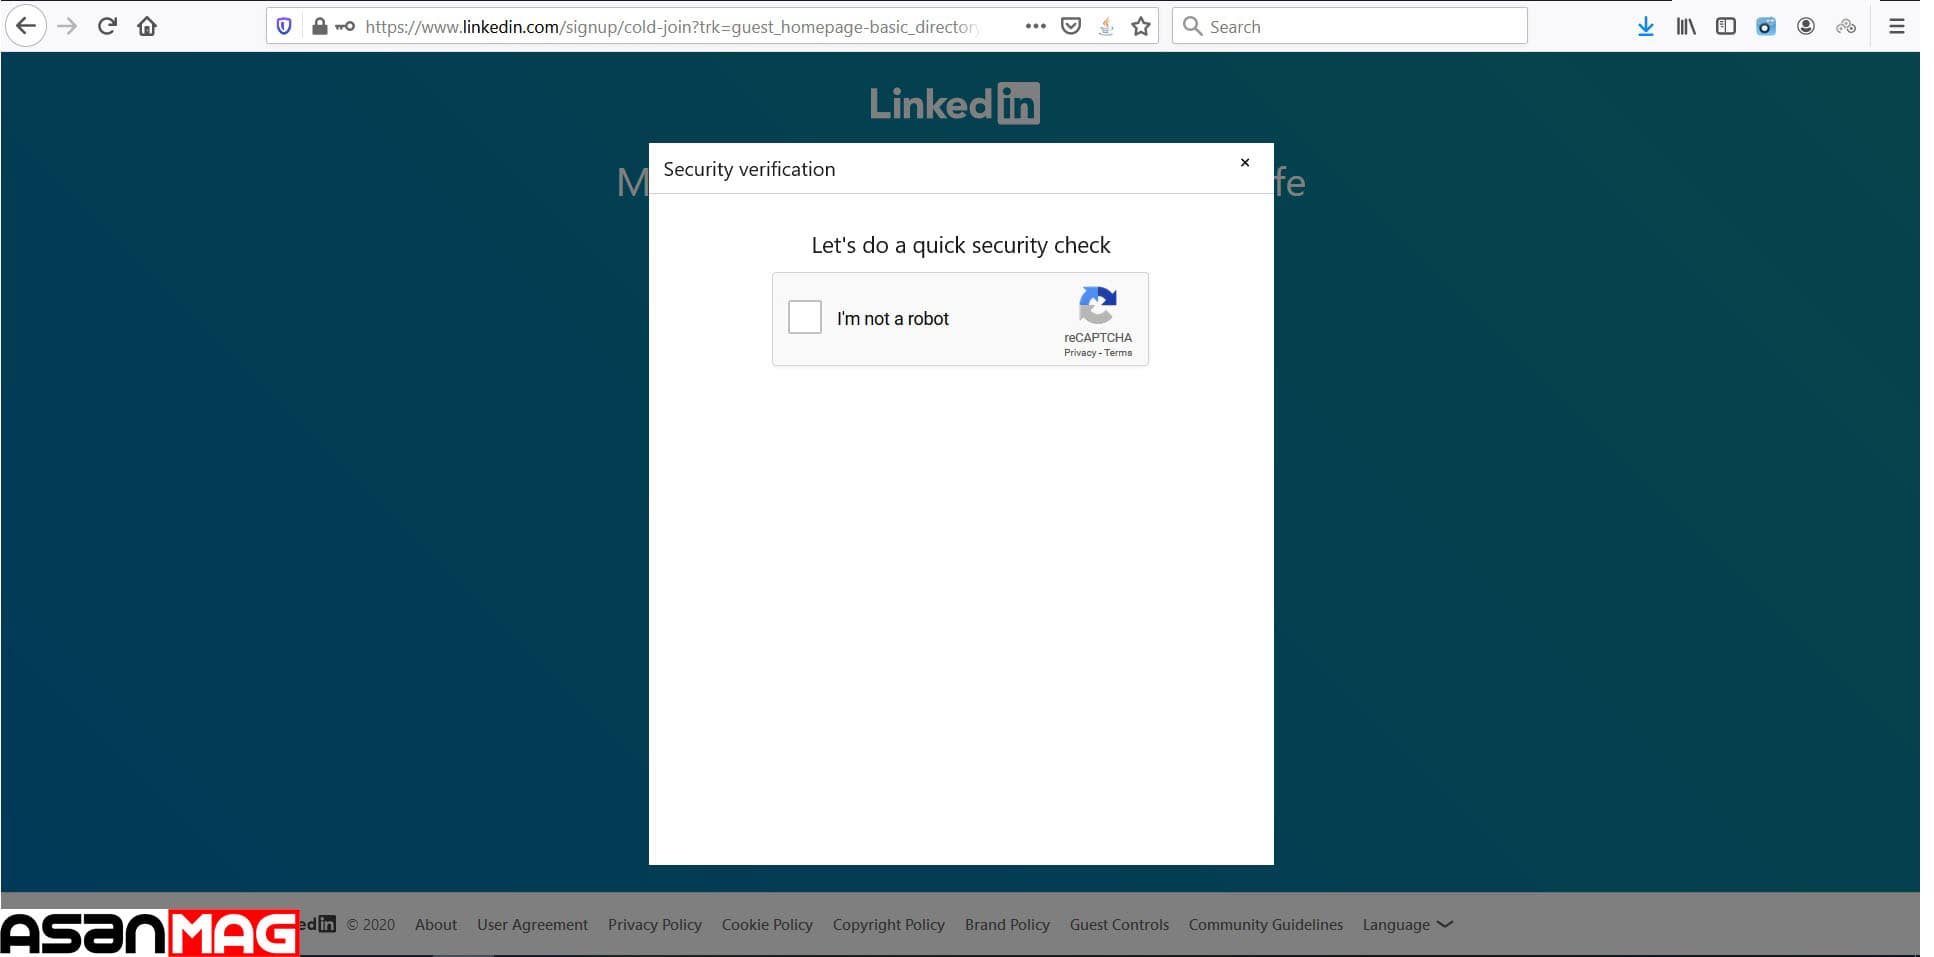Click the LinkedIn logo at page top
This screenshot has width=1934, height=957.
pos(954,103)
